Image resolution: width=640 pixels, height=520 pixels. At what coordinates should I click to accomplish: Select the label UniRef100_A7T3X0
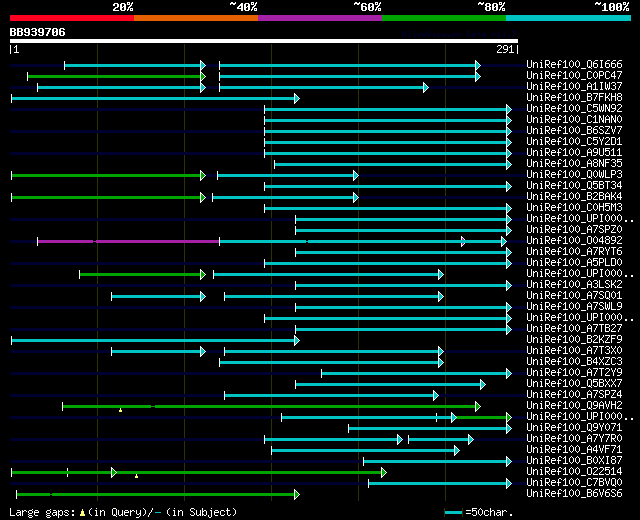tap(574, 351)
